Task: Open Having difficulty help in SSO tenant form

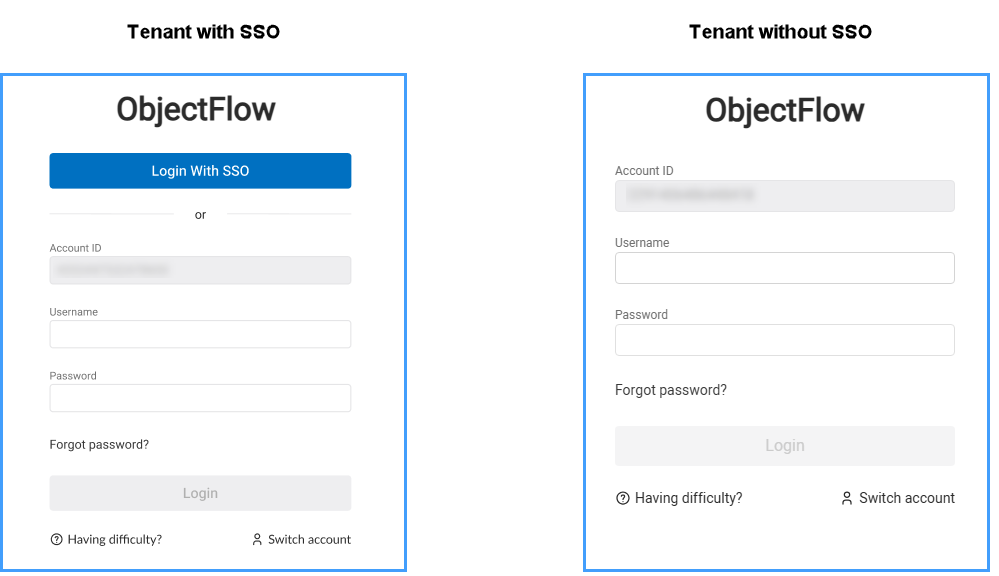Action: [x=114, y=540]
